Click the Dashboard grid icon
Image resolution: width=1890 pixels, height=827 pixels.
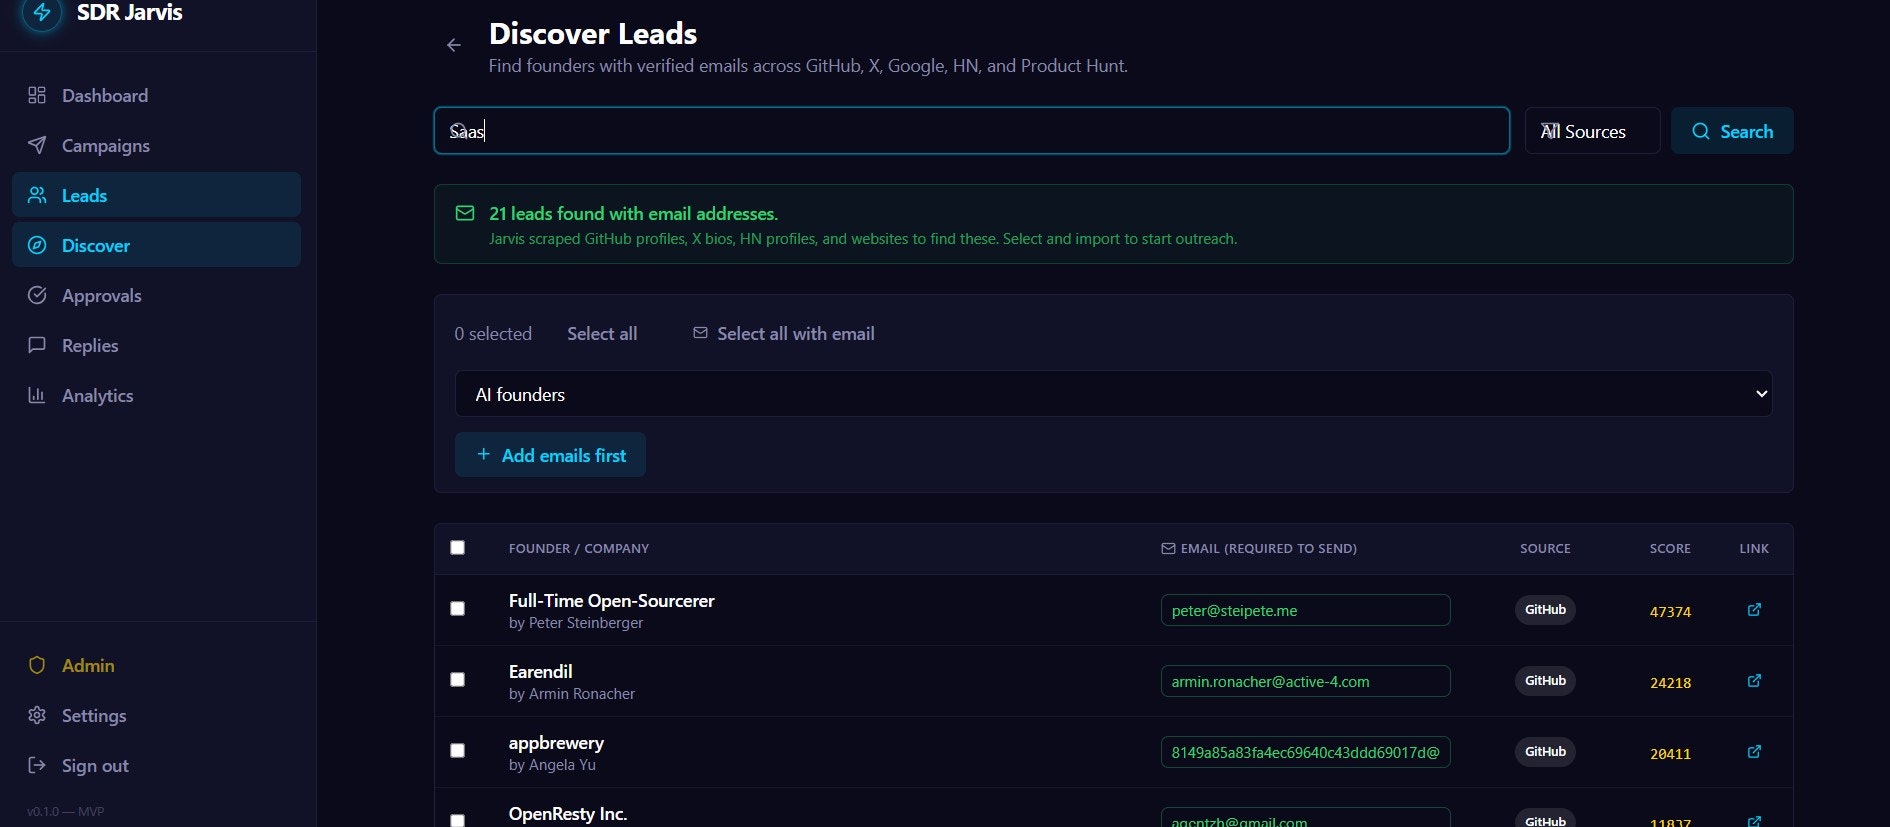click(37, 95)
